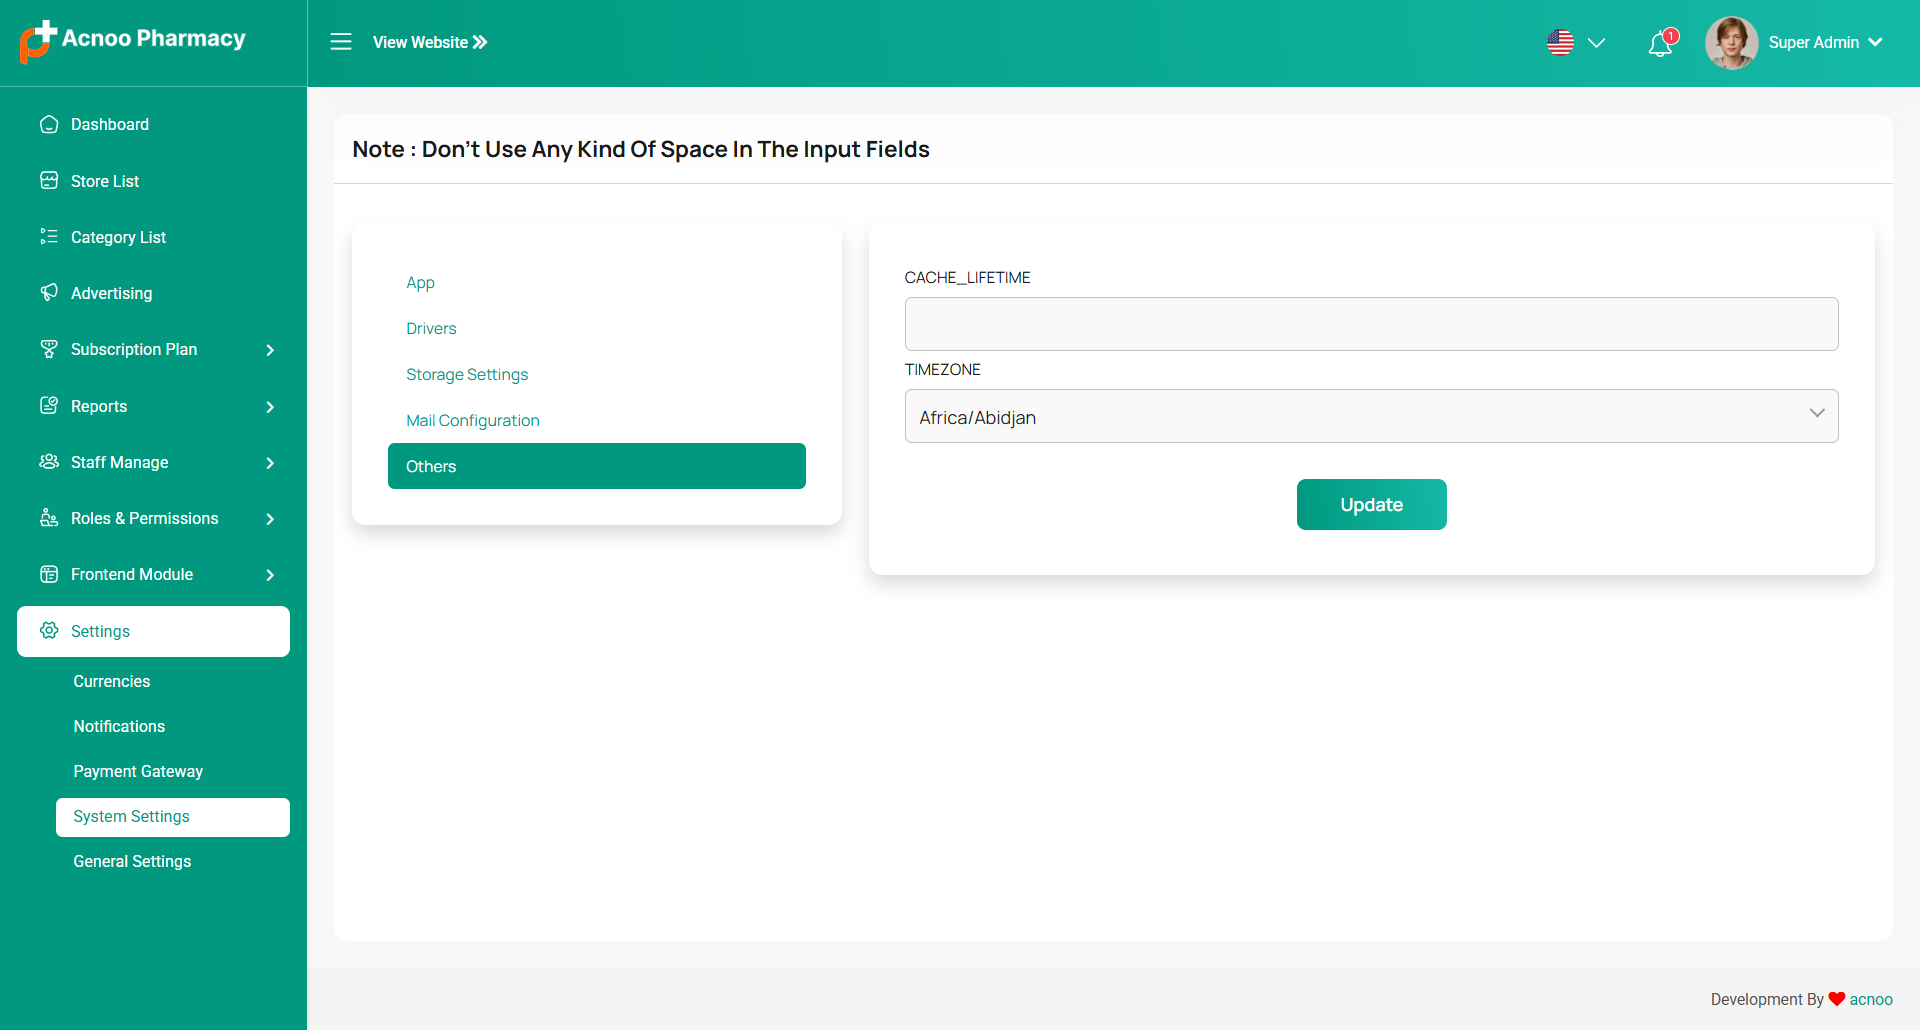Expand the Reports submenu arrow

point(270,407)
